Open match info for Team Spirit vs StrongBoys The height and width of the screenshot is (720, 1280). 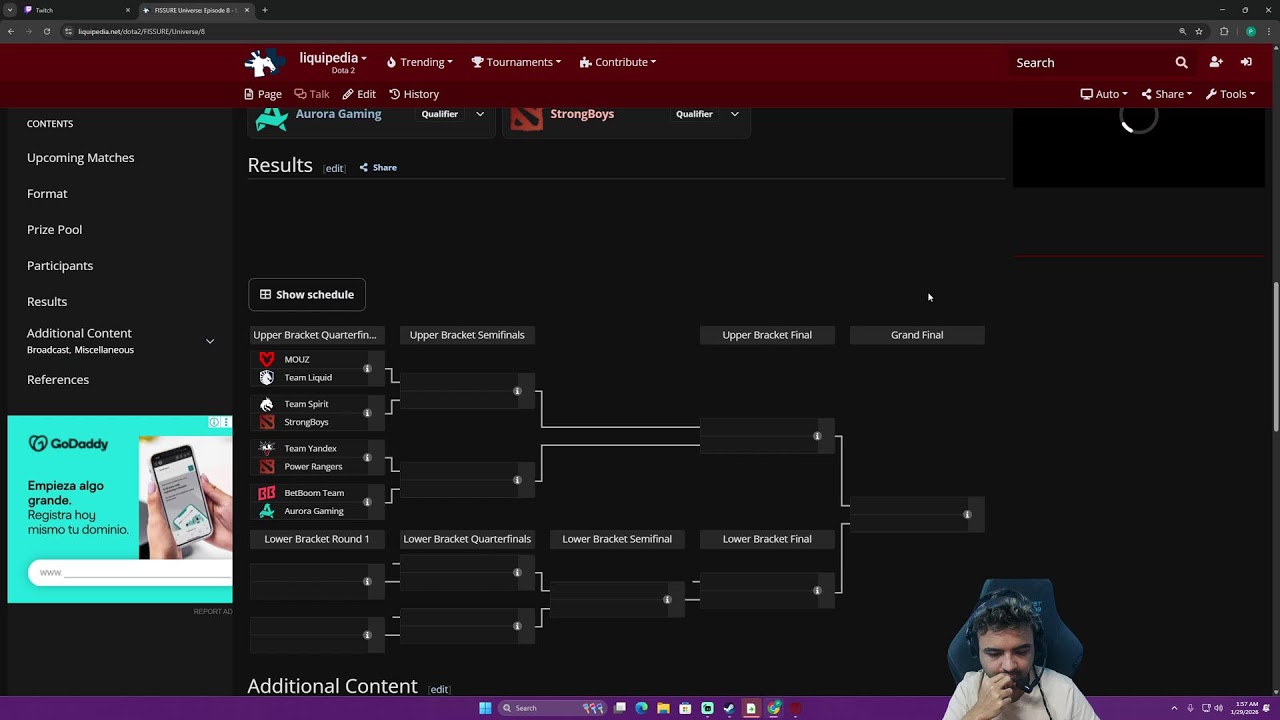tap(367, 413)
